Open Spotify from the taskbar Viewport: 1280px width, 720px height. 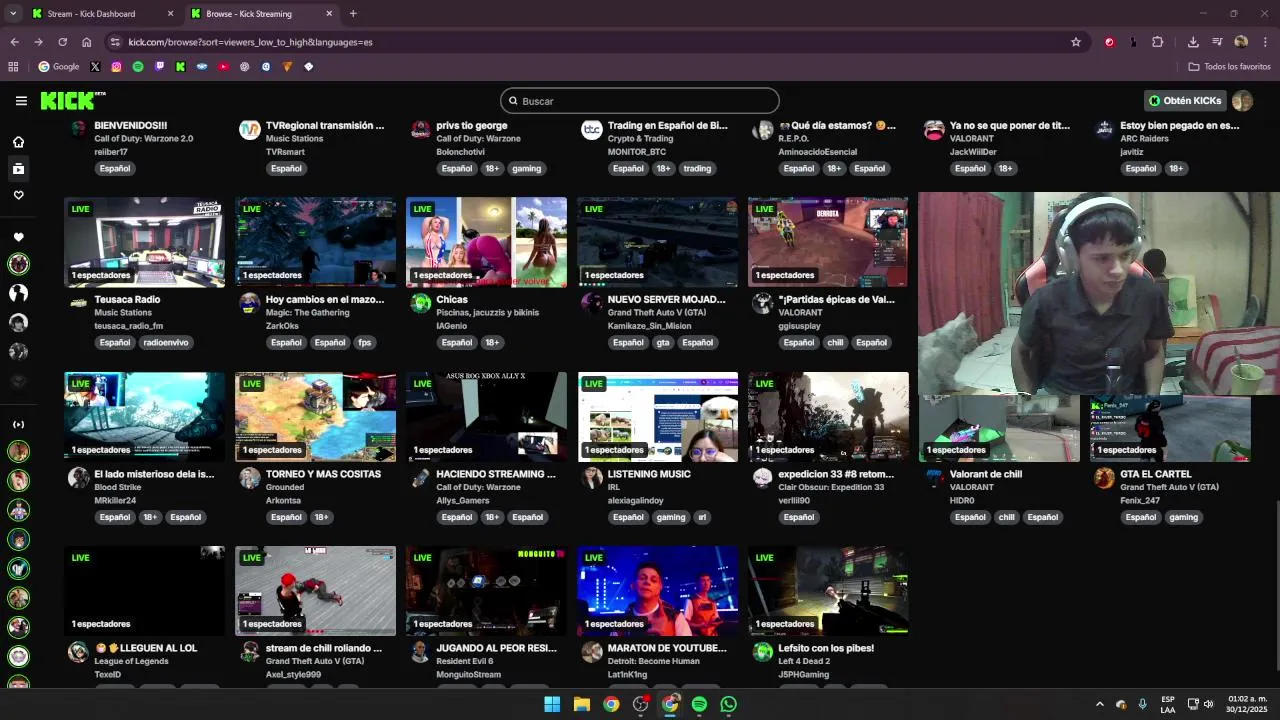click(x=699, y=704)
